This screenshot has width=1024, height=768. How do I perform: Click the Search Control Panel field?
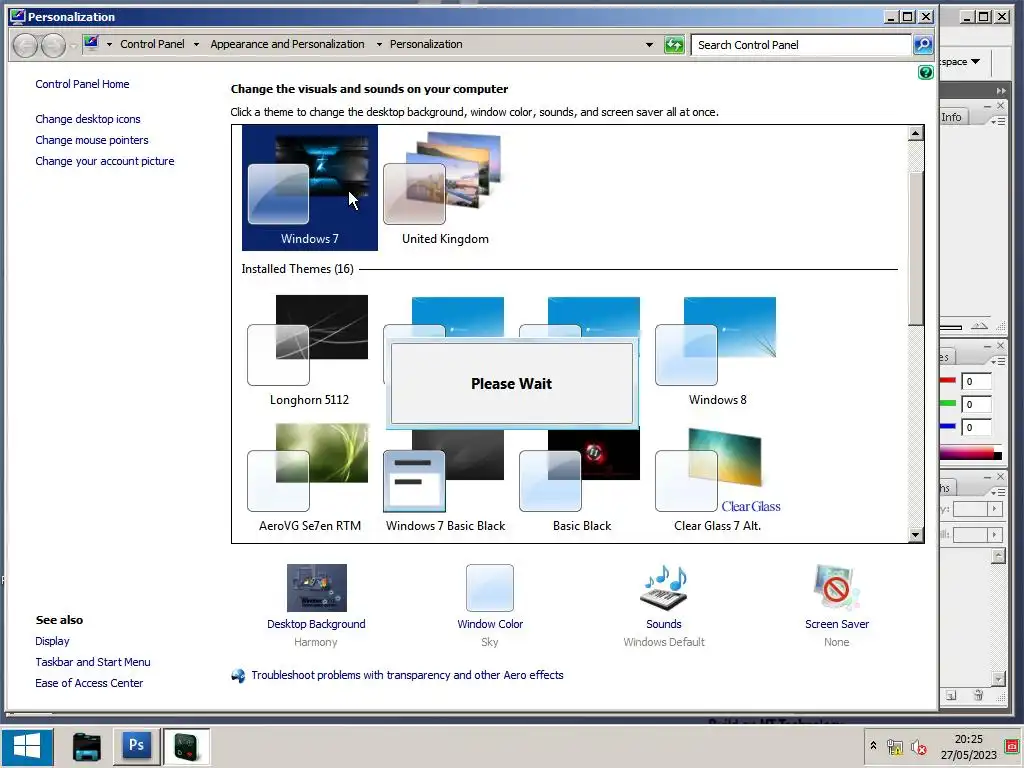click(801, 45)
